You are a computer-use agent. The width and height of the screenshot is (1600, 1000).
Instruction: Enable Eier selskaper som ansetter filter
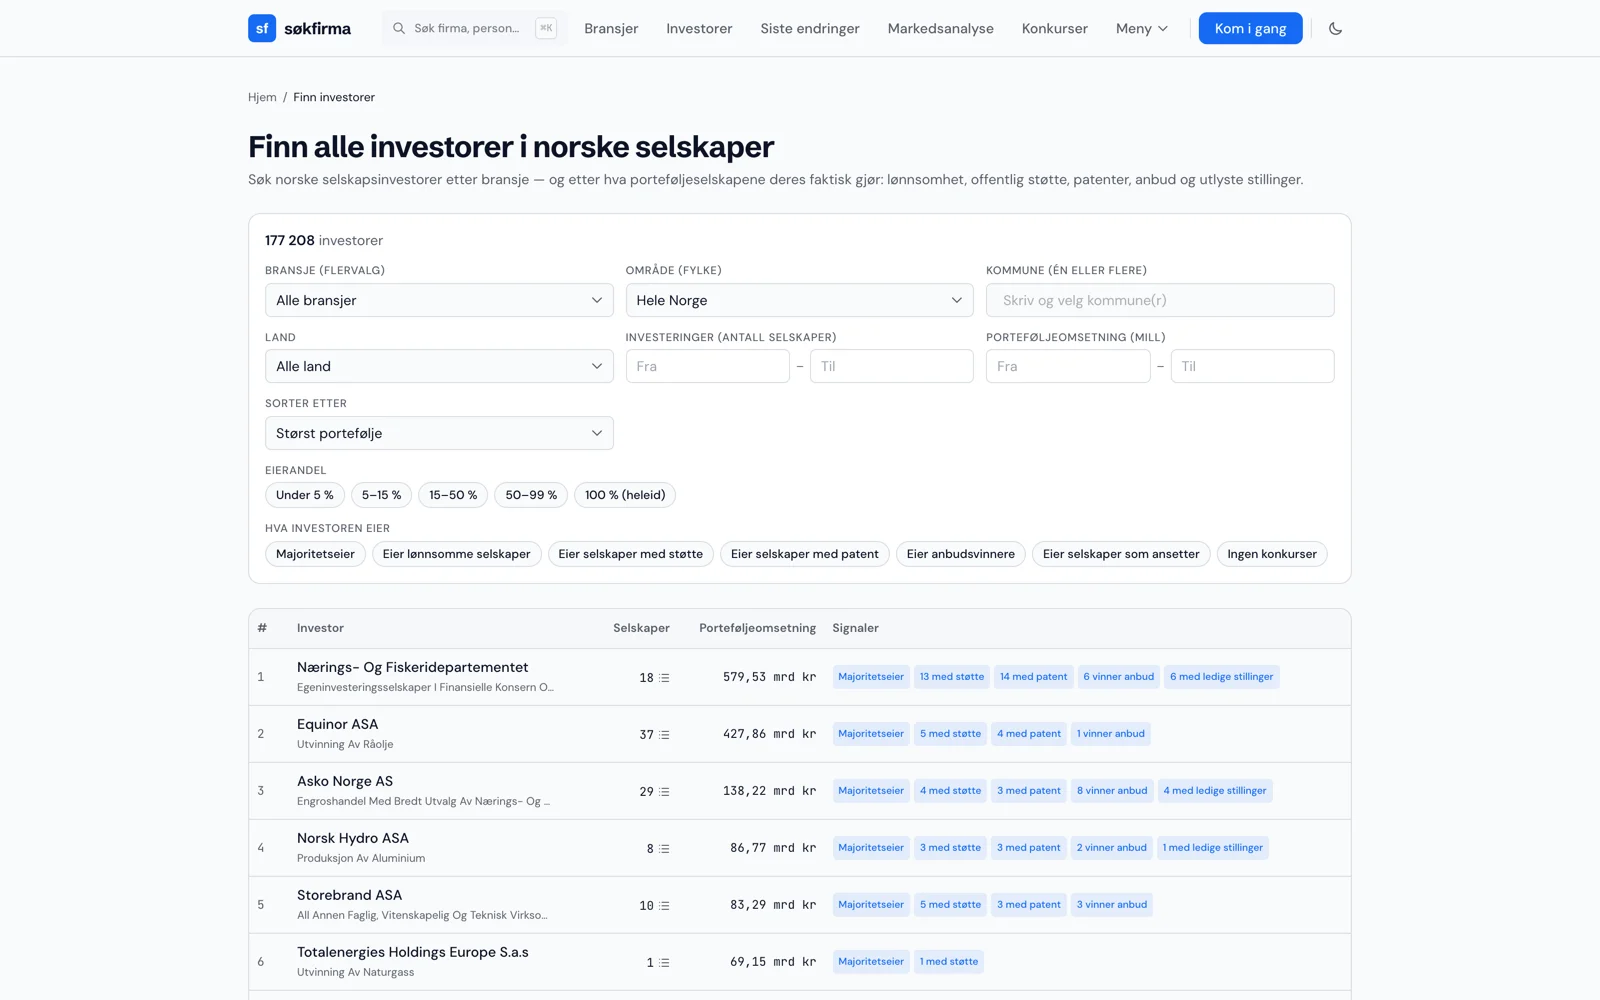(x=1121, y=554)
